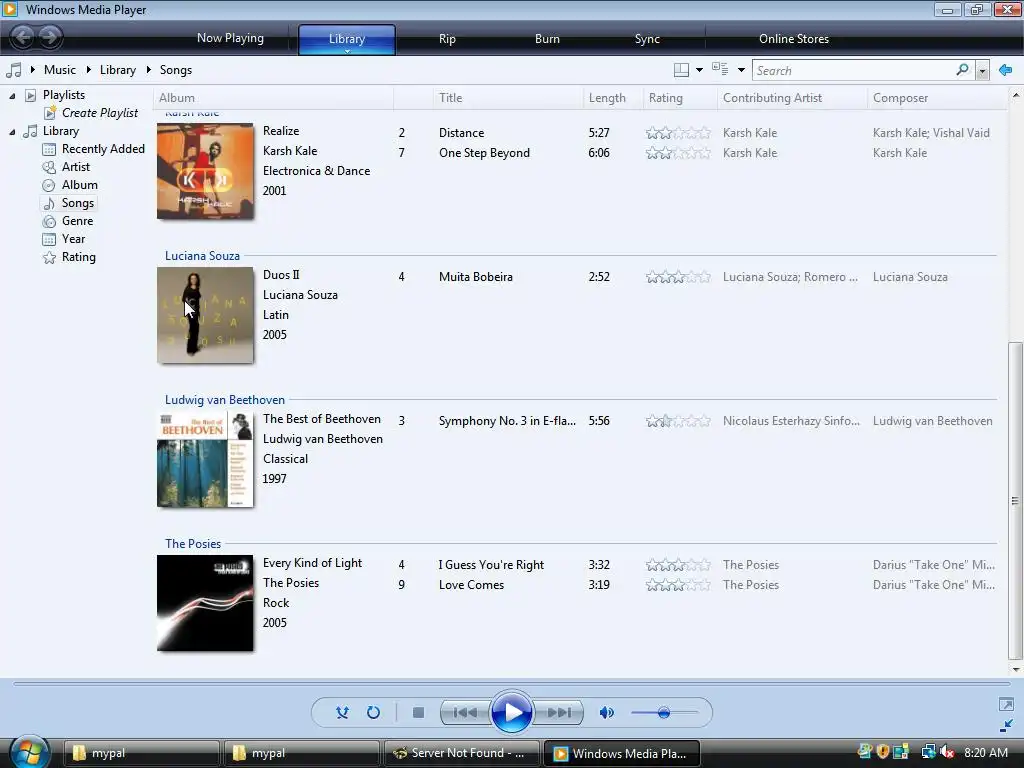The width and height of the screenshot is (1024, 768).
Task: Switch to compact mode icon
Action: [1006, 726]
